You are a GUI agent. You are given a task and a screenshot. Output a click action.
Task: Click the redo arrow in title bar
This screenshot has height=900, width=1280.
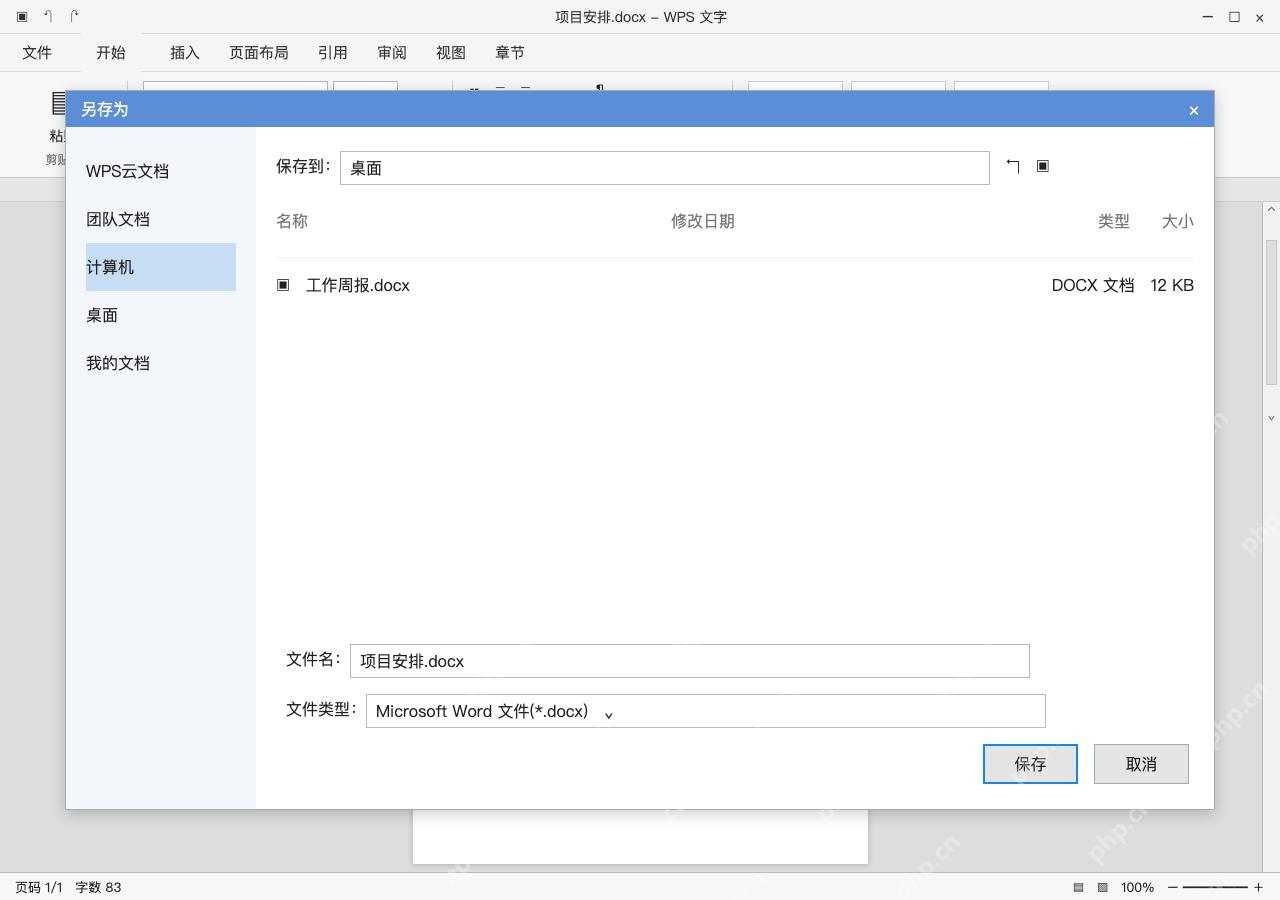point(74,16)
